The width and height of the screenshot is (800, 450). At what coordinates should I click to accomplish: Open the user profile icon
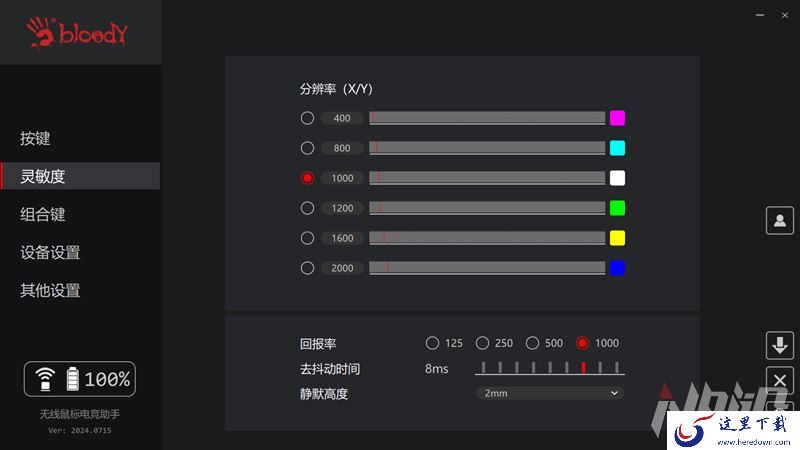point(780,220)
